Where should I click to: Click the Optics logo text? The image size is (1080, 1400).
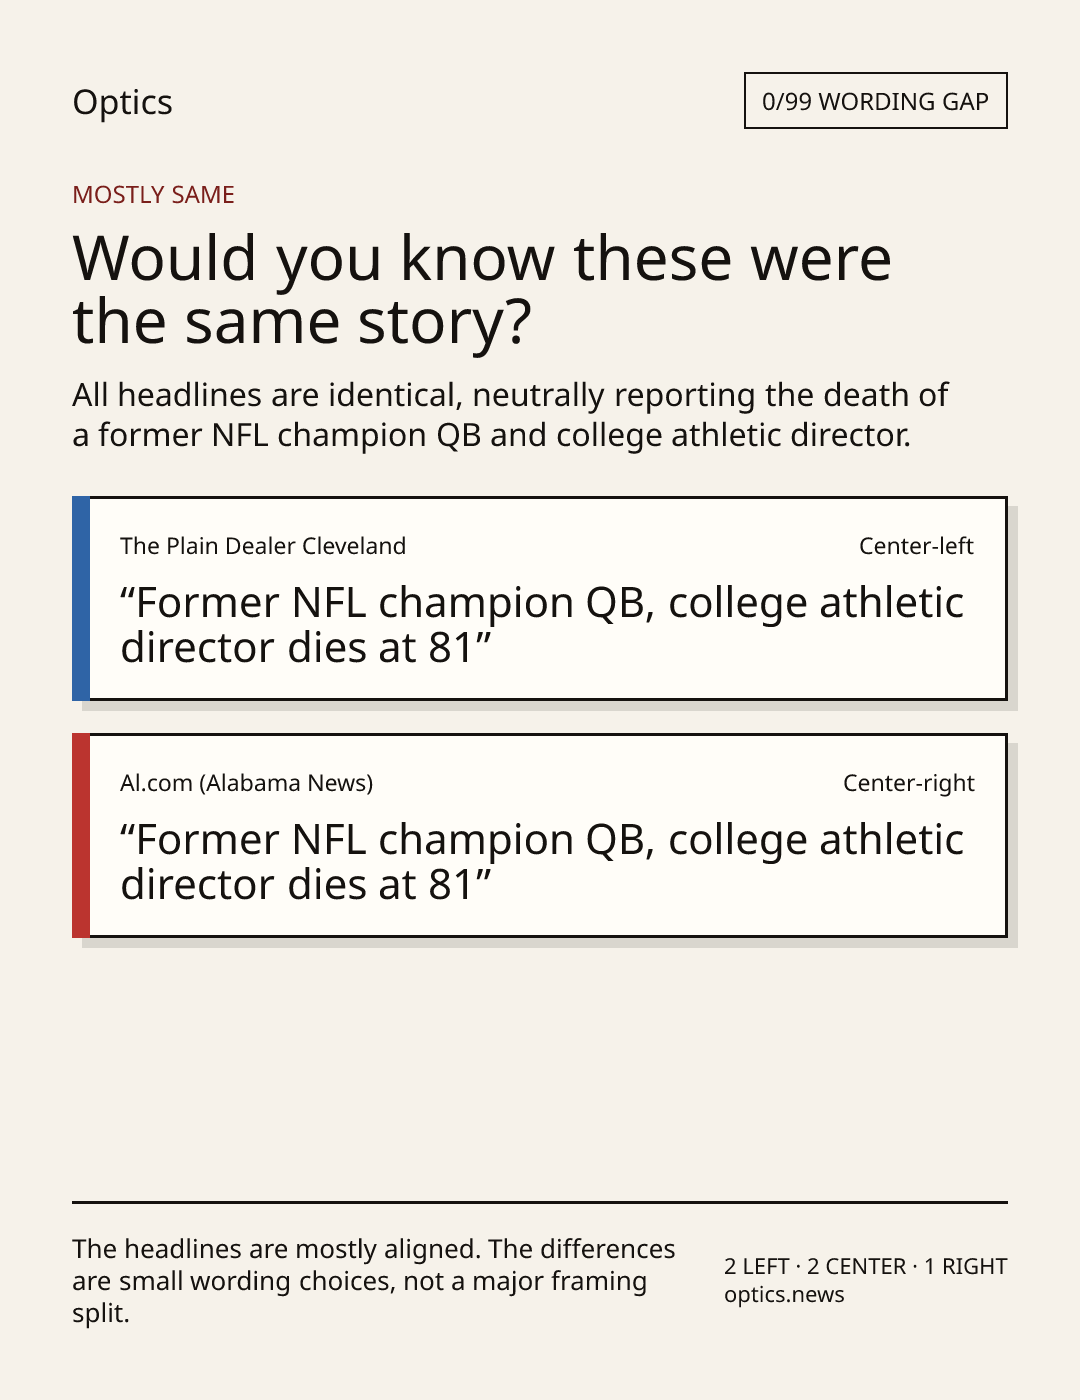click(x=122, y=102)
